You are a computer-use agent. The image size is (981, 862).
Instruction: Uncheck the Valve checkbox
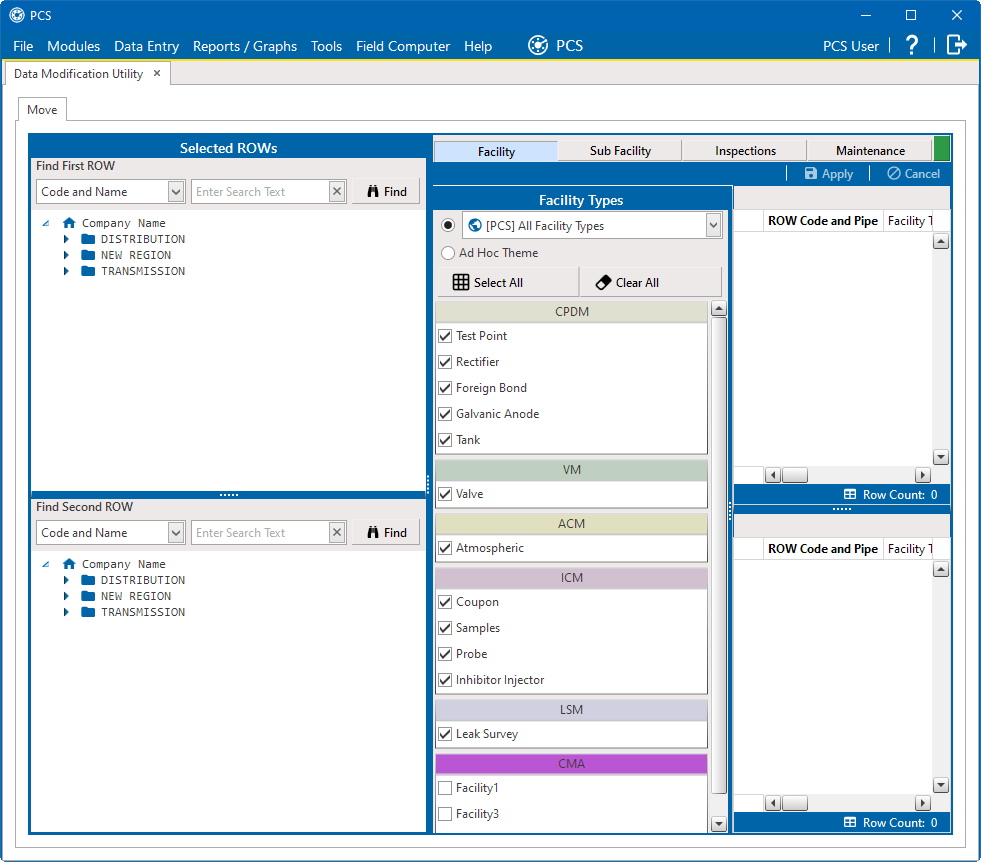coord(445,494)
